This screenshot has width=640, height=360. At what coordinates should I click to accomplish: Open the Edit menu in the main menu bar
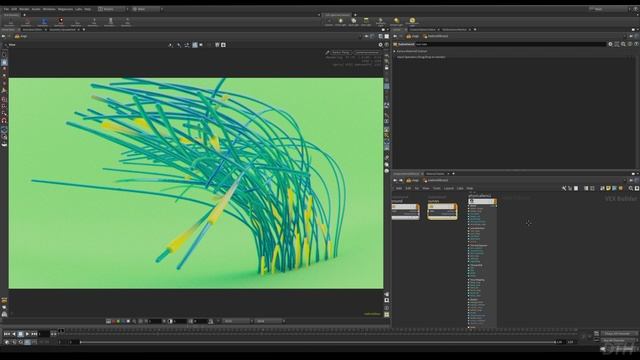coord(14,9)
